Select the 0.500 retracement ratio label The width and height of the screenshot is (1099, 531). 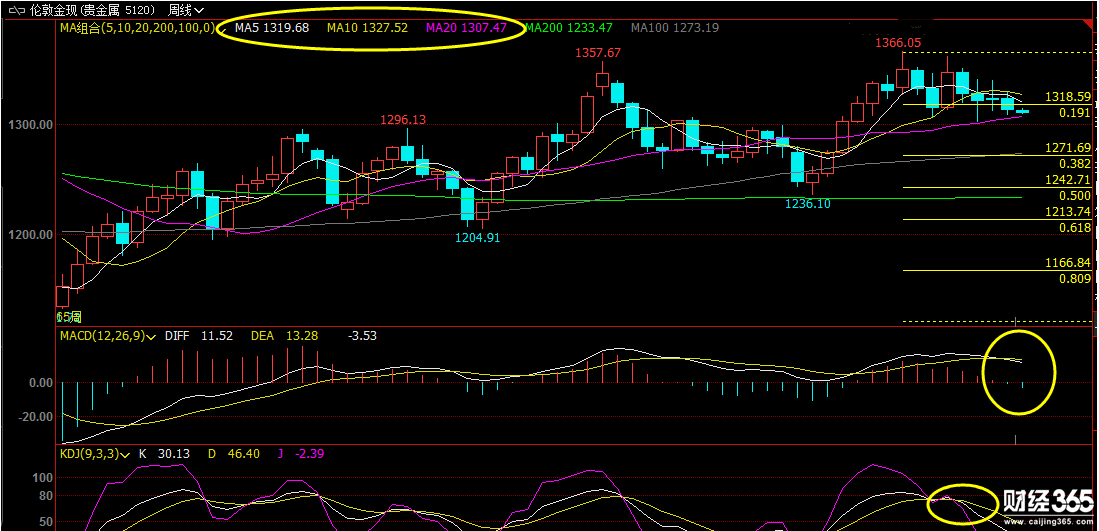pyautogui.click(x=1074, y=195)
